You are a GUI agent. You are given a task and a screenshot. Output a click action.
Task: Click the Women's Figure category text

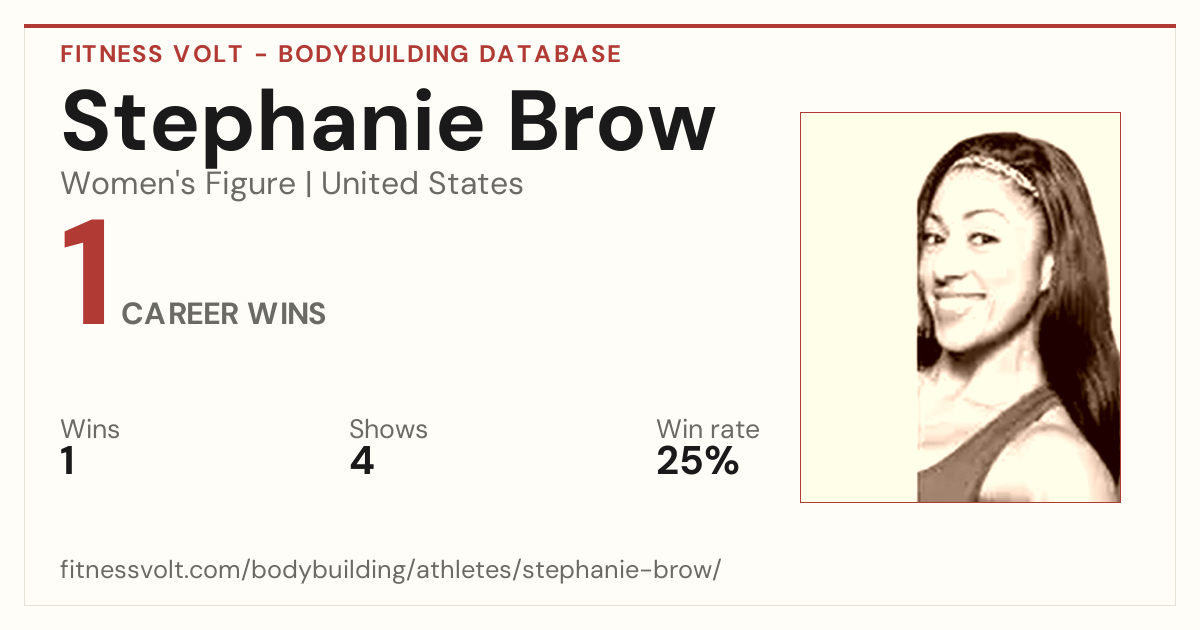click(178, 184)
